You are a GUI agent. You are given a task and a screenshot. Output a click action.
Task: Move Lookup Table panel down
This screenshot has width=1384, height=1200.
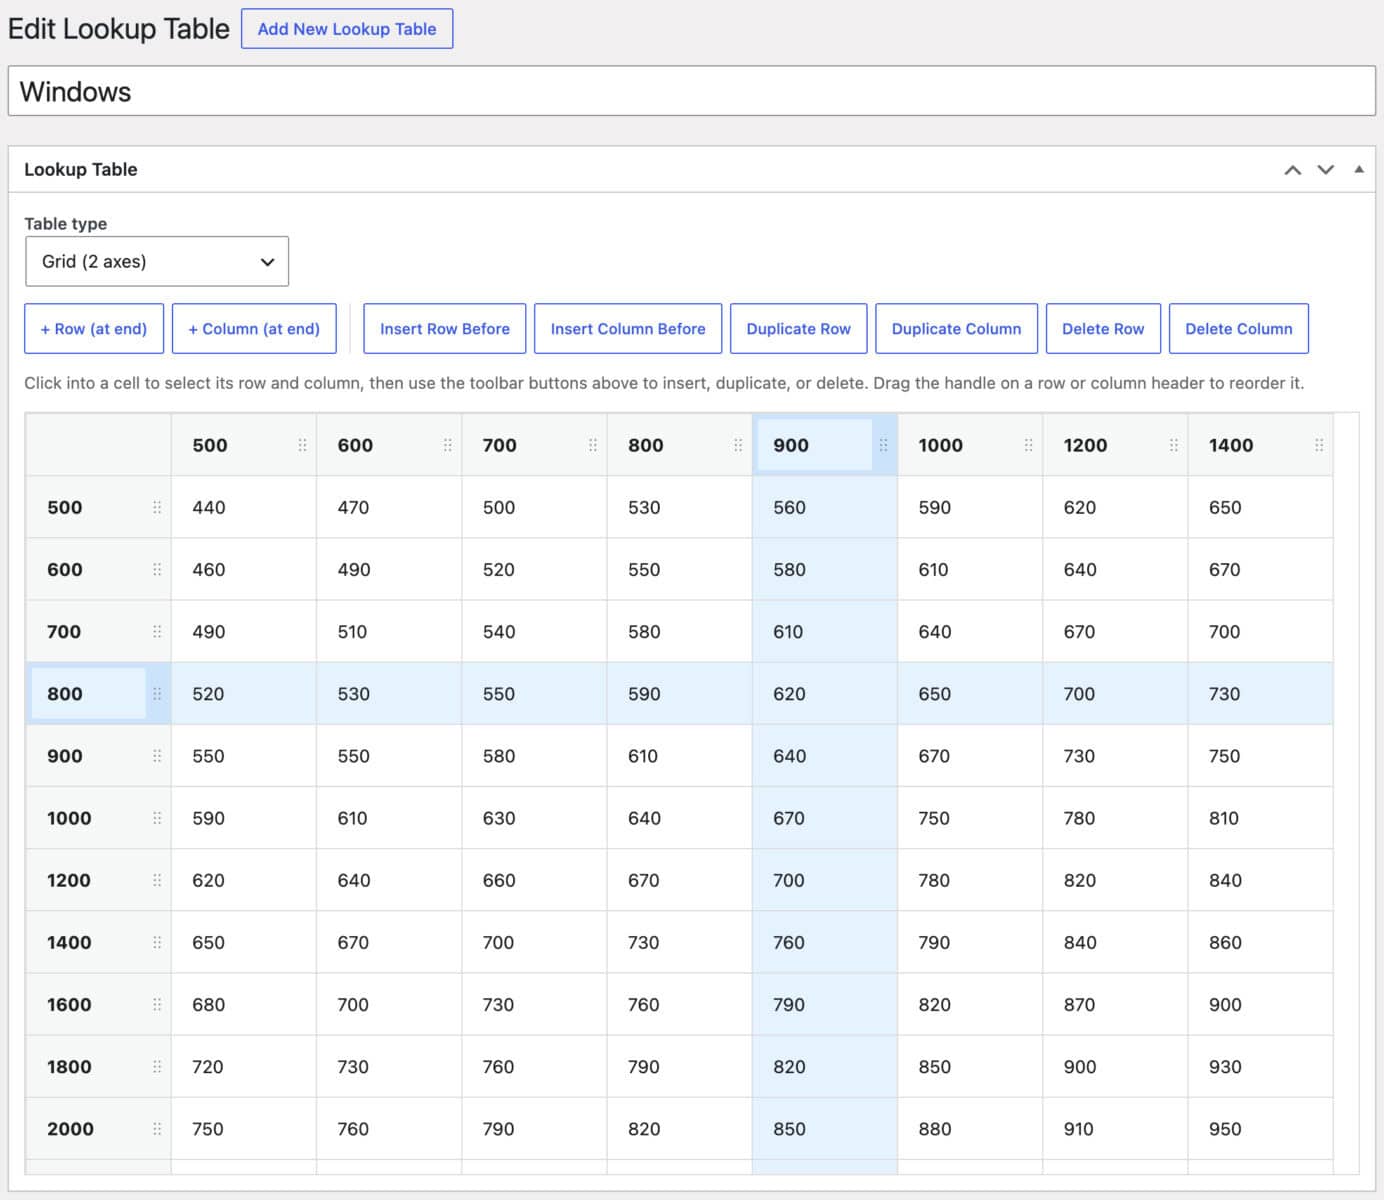1326,170
